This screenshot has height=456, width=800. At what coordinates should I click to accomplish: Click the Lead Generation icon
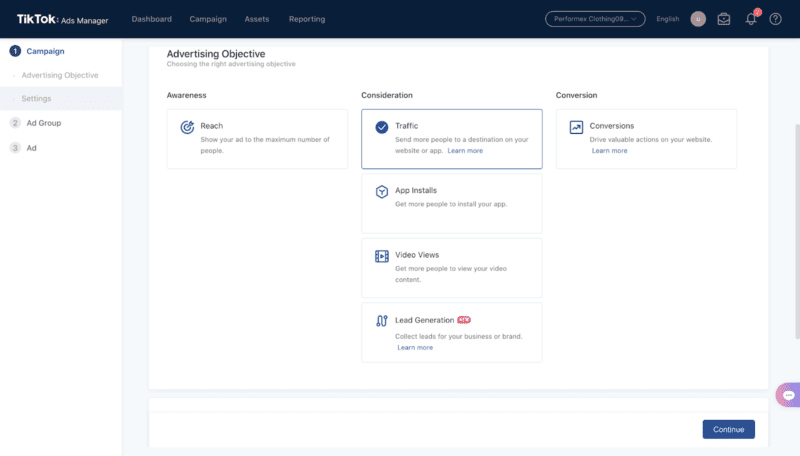pyautogui.click(x=381, y=321)
